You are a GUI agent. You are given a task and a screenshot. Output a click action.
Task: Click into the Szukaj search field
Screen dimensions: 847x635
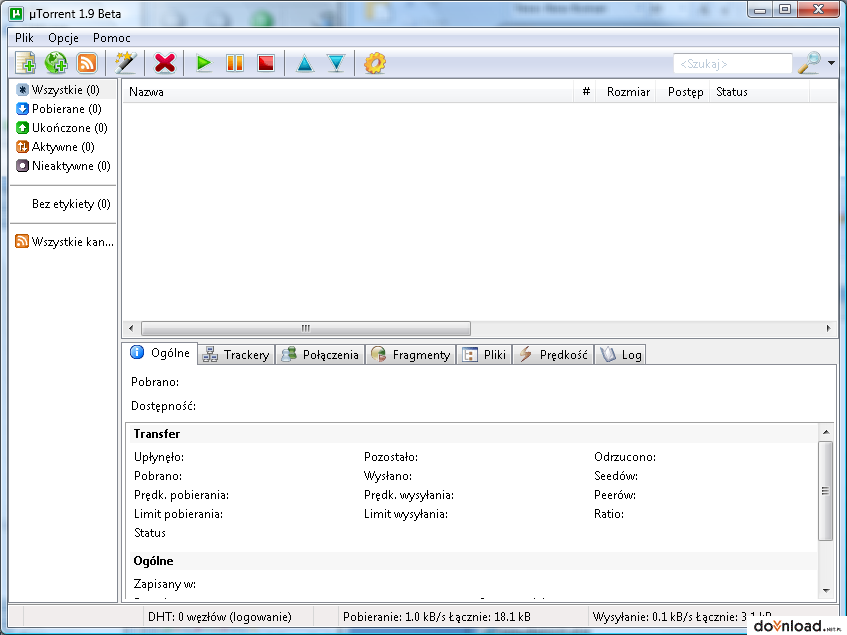tap(732, 64)
